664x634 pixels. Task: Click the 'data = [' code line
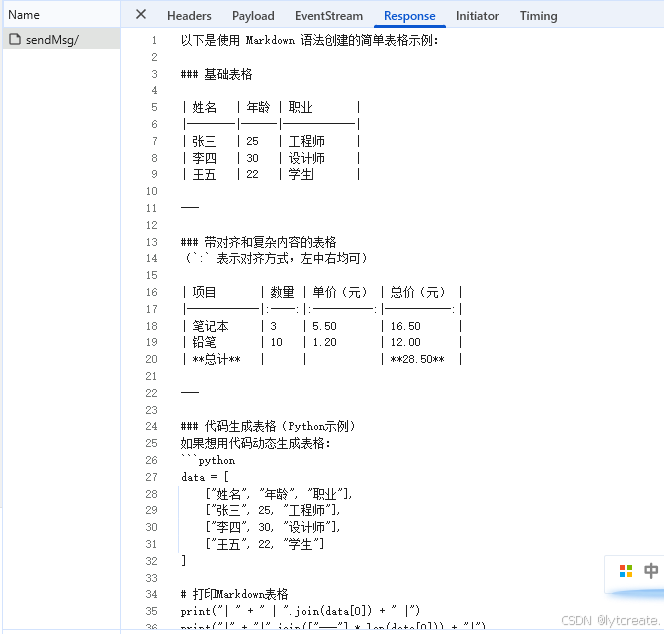tap(205, 477)
